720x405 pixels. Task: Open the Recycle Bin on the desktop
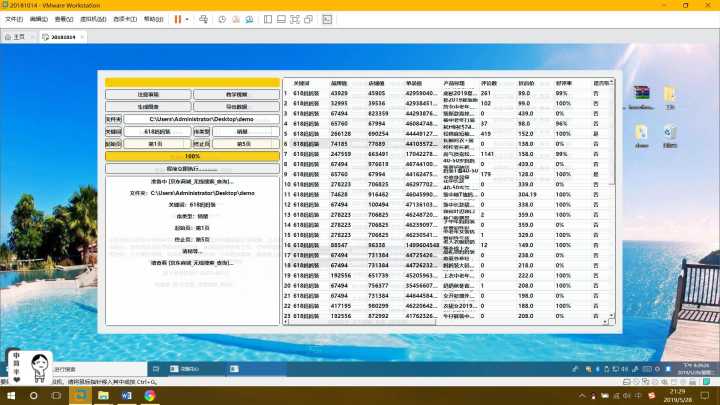pyautogui.click(x=670, y=132)
